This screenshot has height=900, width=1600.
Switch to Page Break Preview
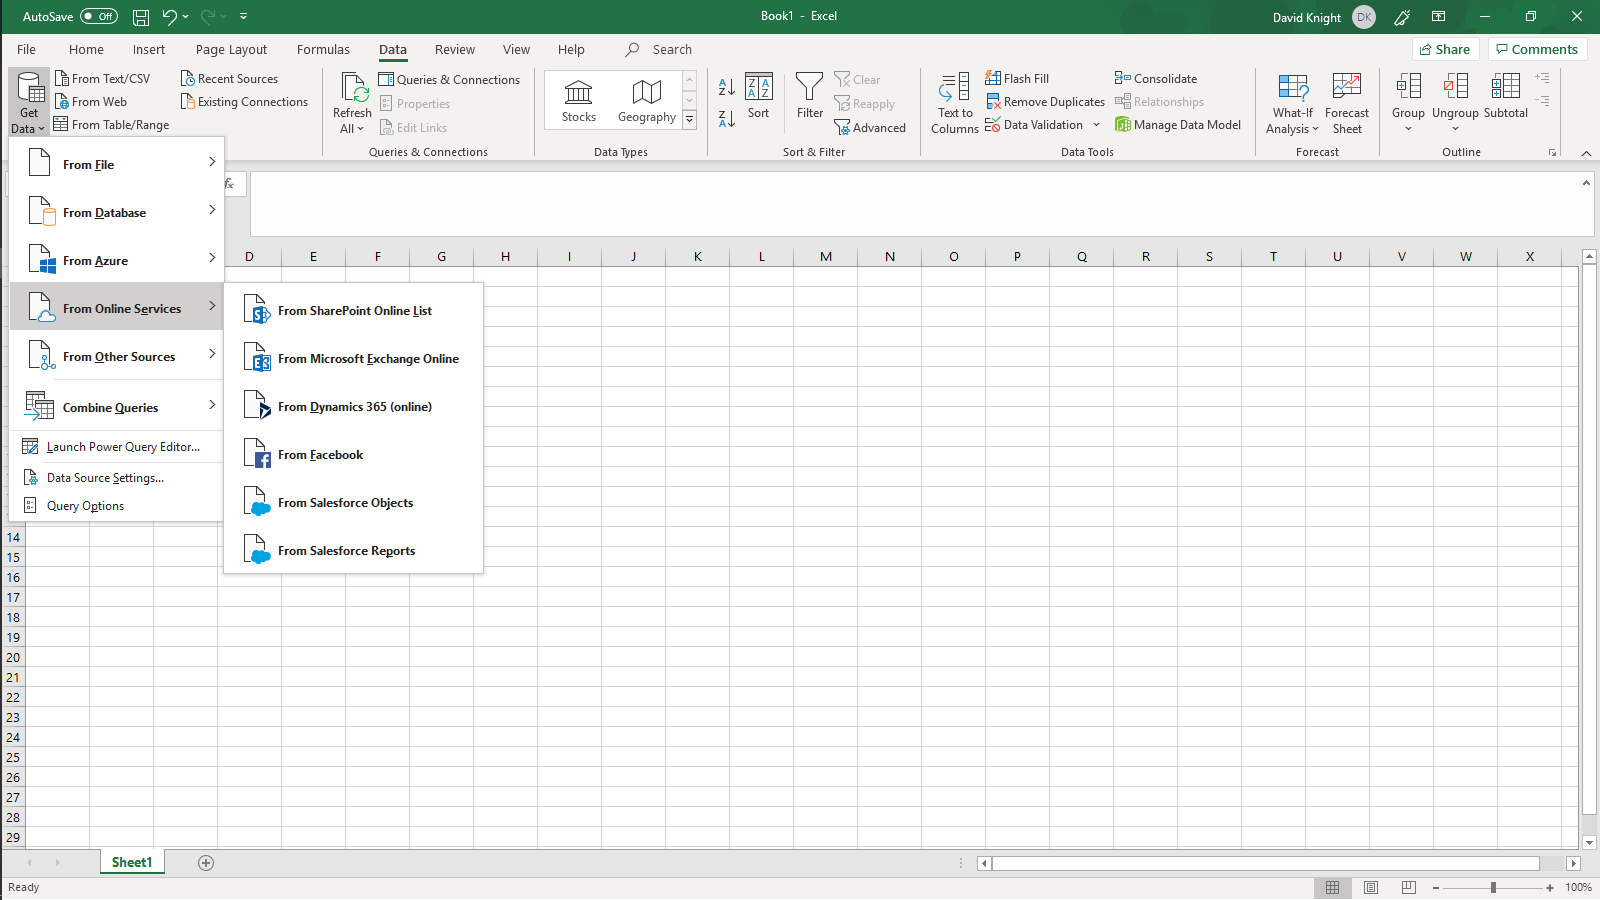click(x=1409, y=887)
